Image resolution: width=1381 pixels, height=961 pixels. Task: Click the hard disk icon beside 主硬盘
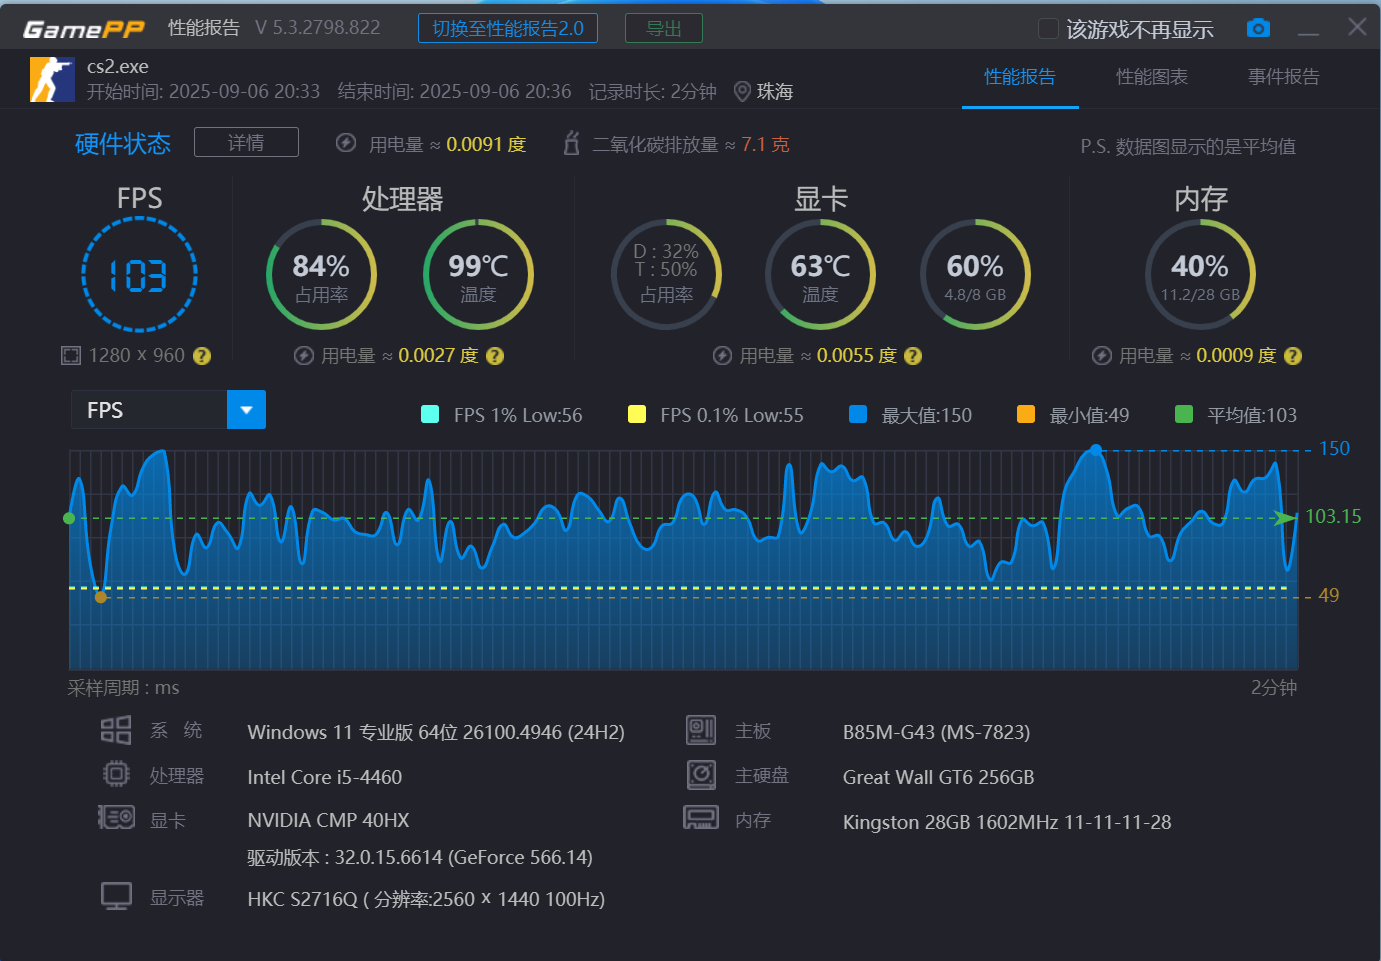click(x=701, y=774)
